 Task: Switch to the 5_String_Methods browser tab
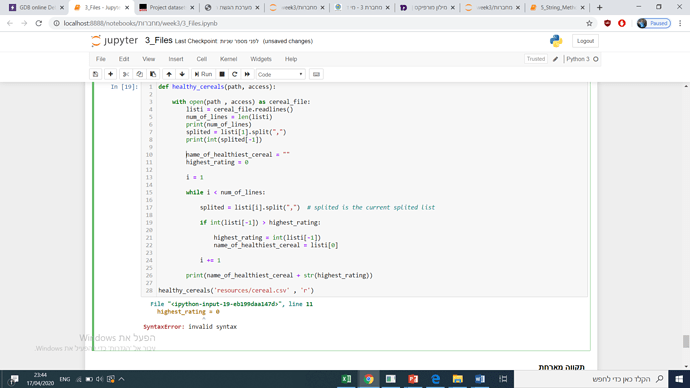coord(558,7)
